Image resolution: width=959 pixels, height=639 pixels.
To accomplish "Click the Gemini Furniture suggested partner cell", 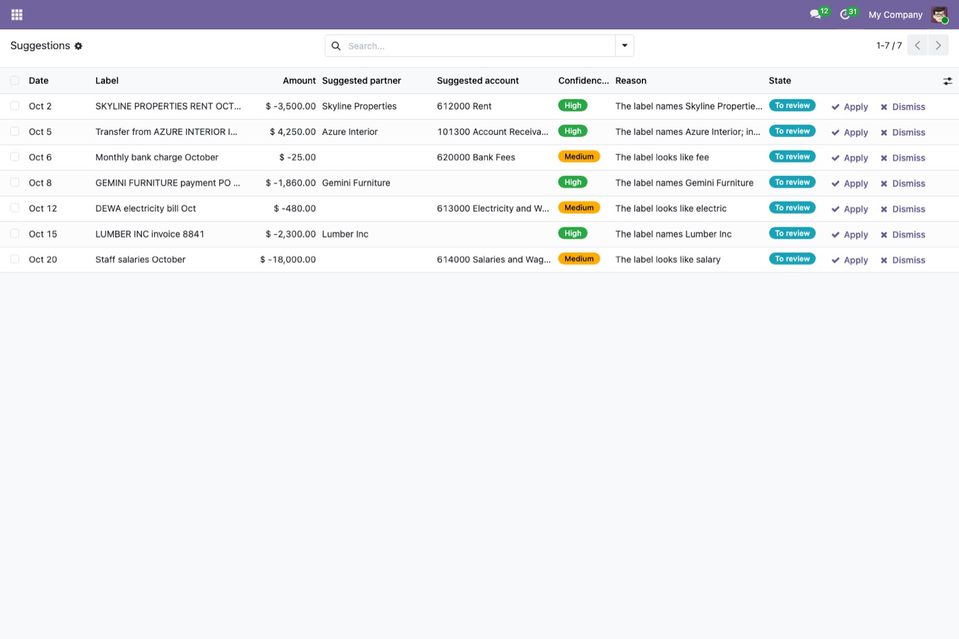I will [356, 183].
